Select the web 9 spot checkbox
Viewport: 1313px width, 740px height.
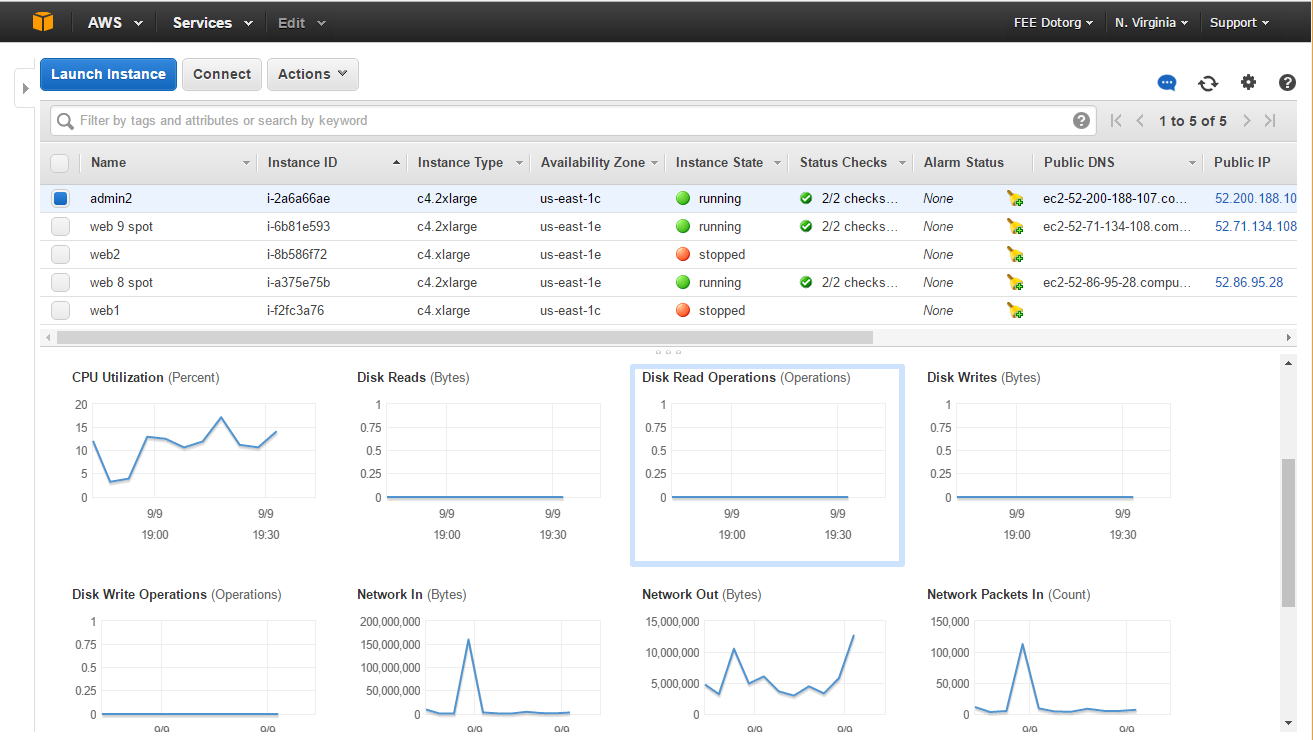click(x=60, y=227)
